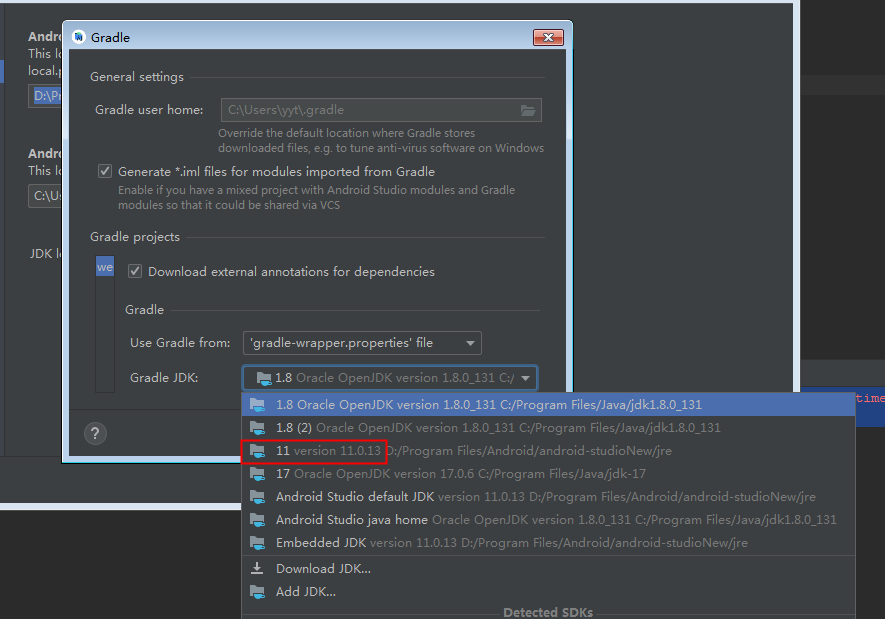
Task: Click the download icon beside Download JDK
Action: point(258,568)
